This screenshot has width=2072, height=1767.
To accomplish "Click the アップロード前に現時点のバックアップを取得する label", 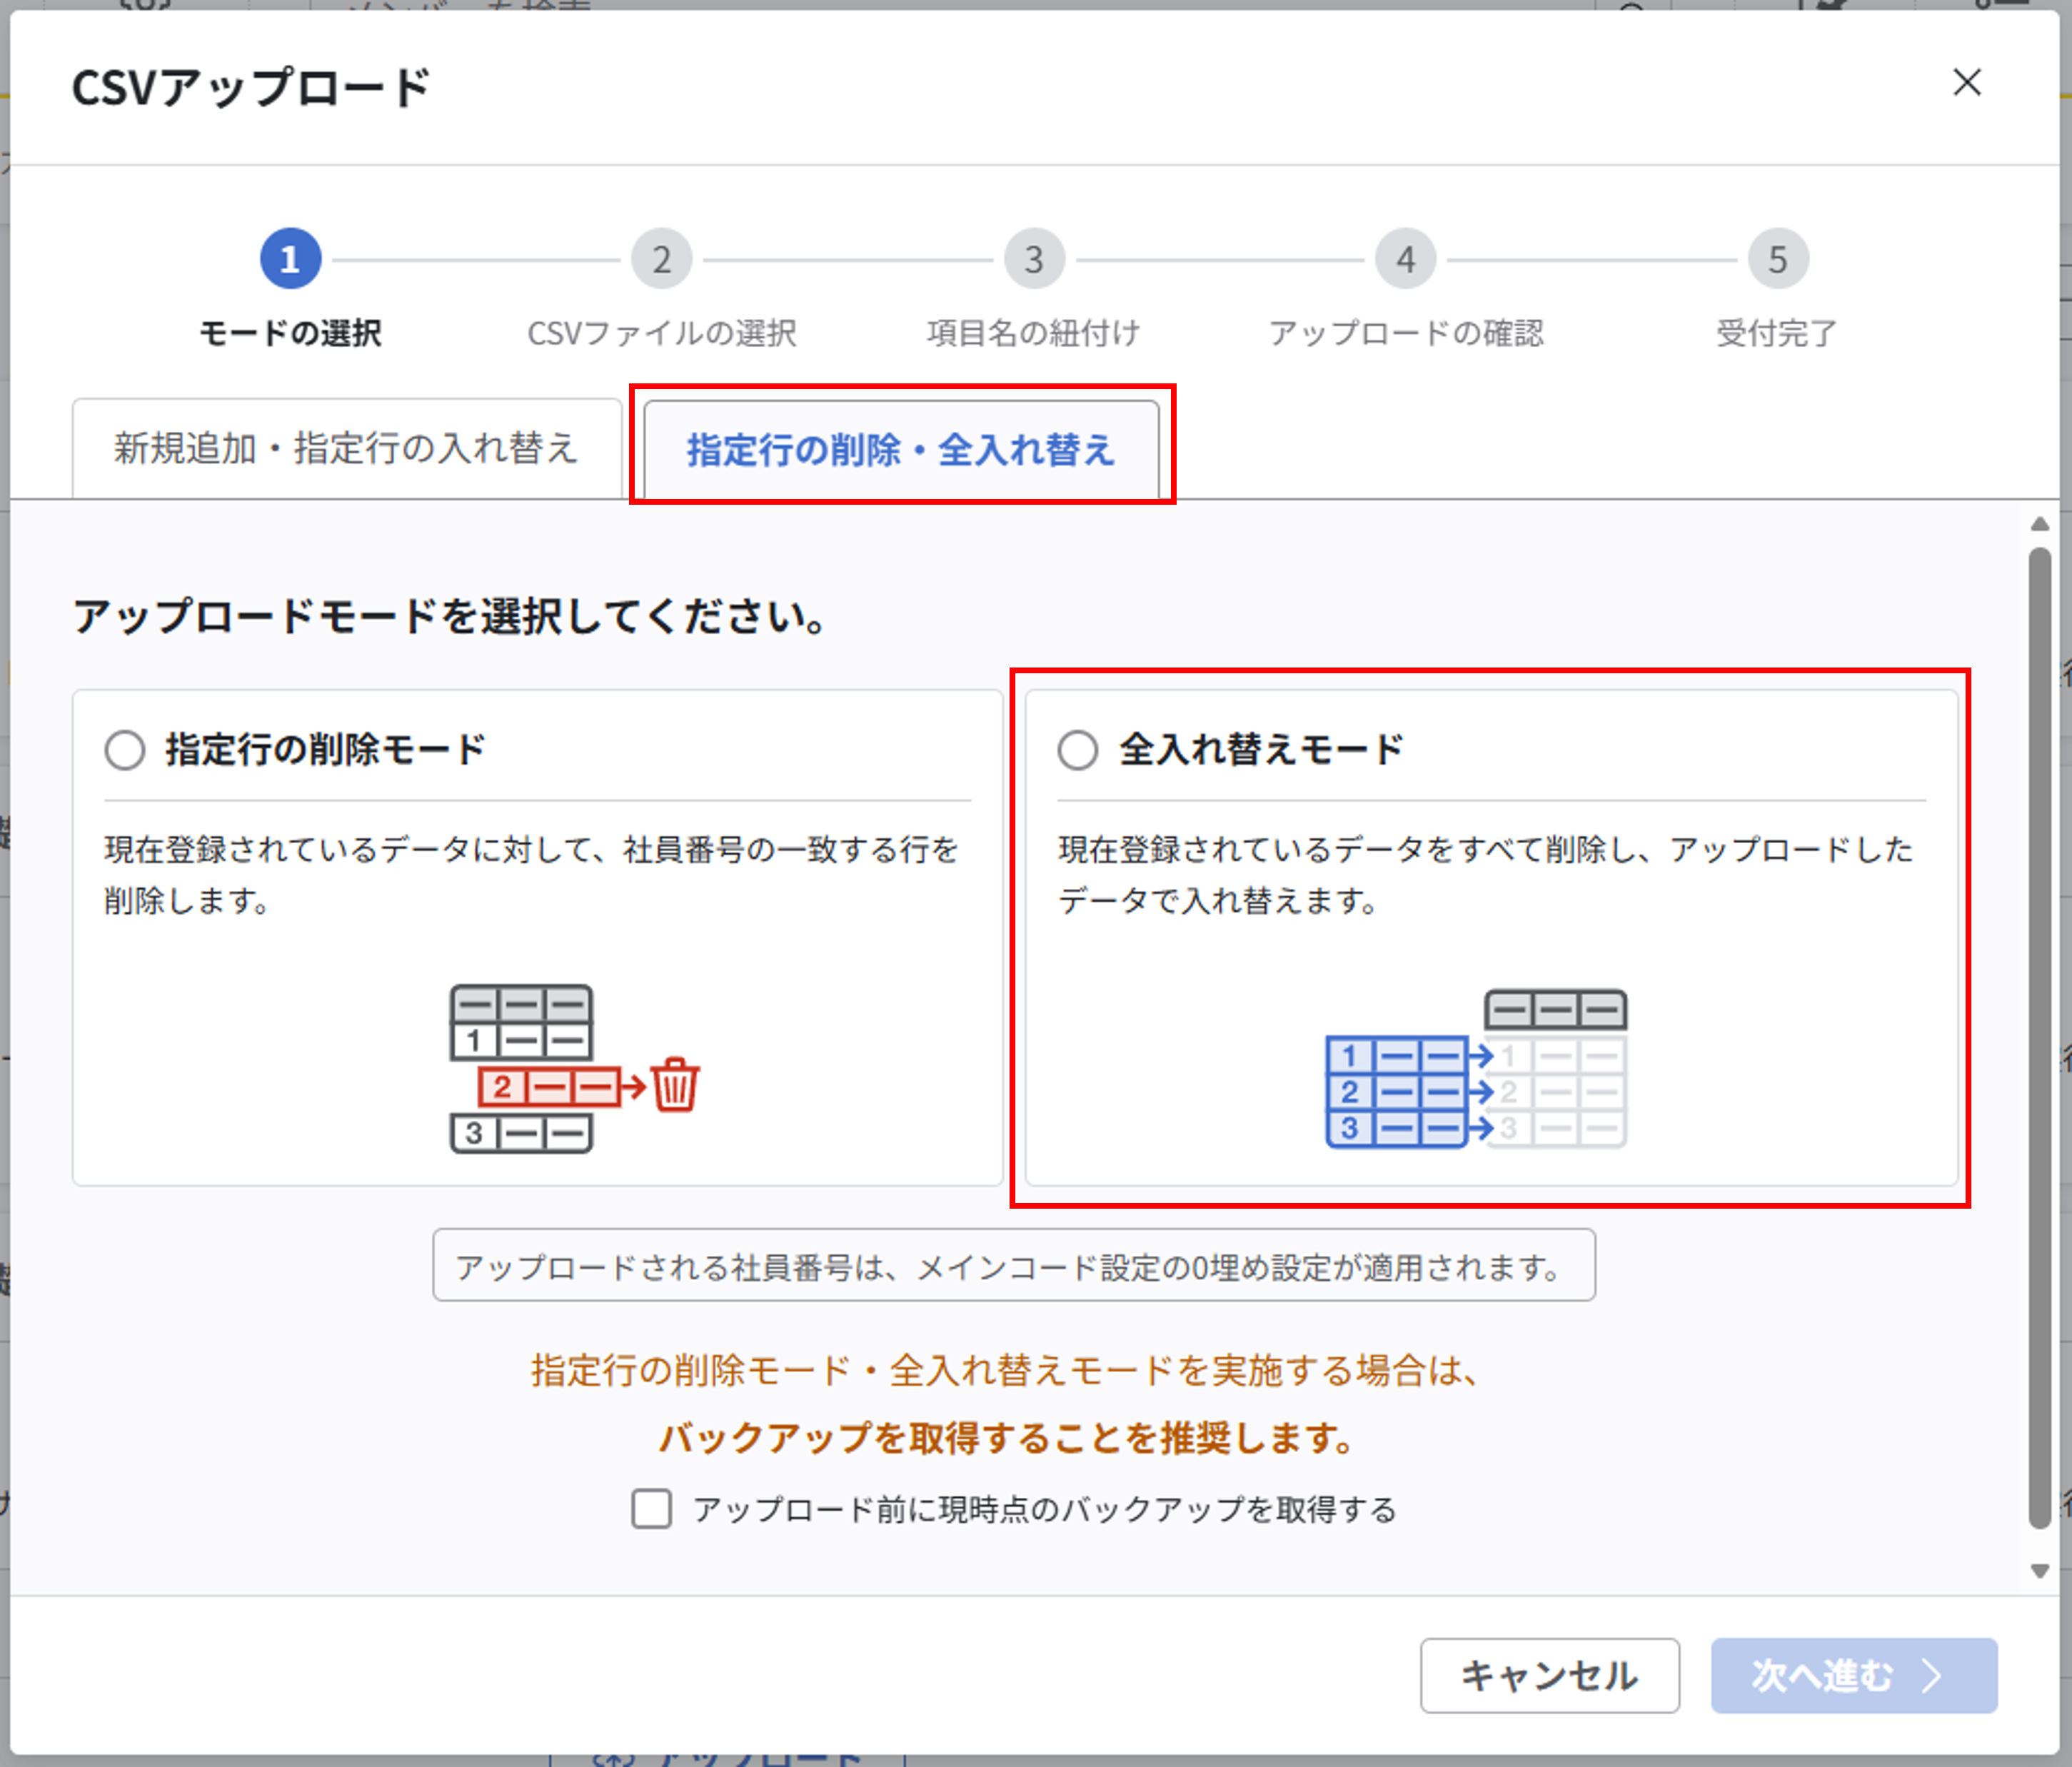I will click(1044, 1509).
